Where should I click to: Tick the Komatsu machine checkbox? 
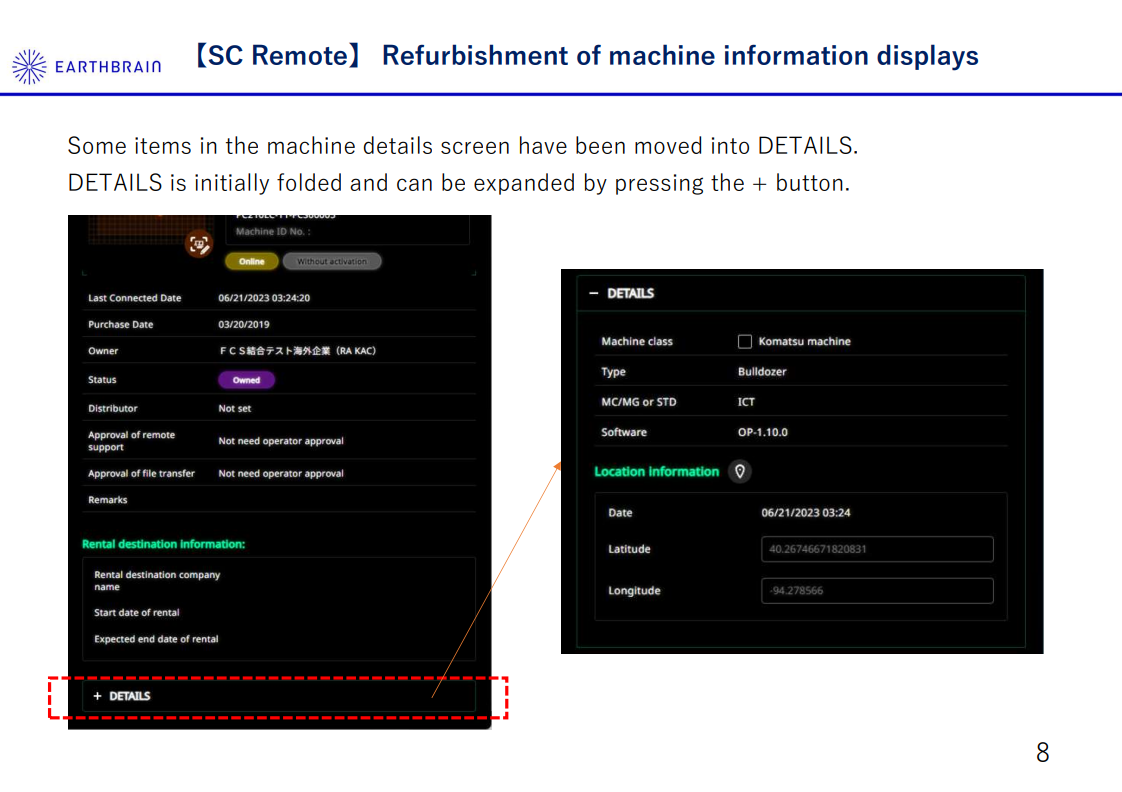745,341
